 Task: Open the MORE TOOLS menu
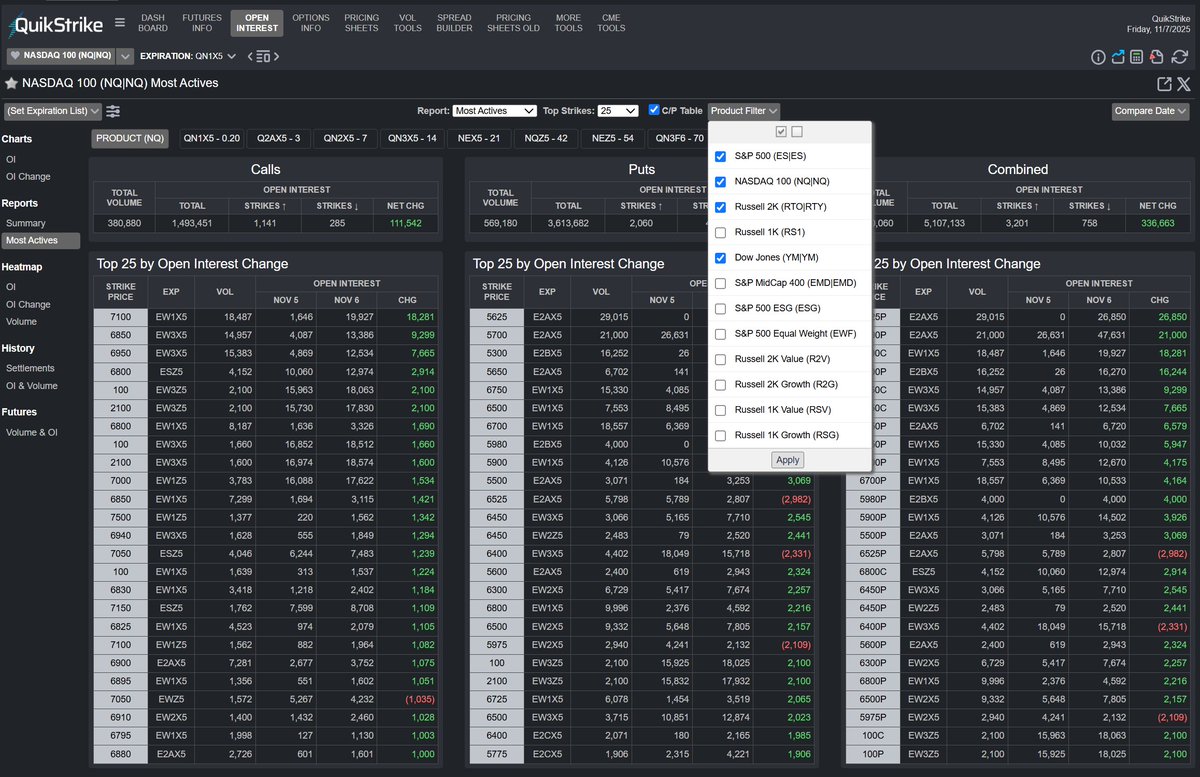click(x=568, y=23)
